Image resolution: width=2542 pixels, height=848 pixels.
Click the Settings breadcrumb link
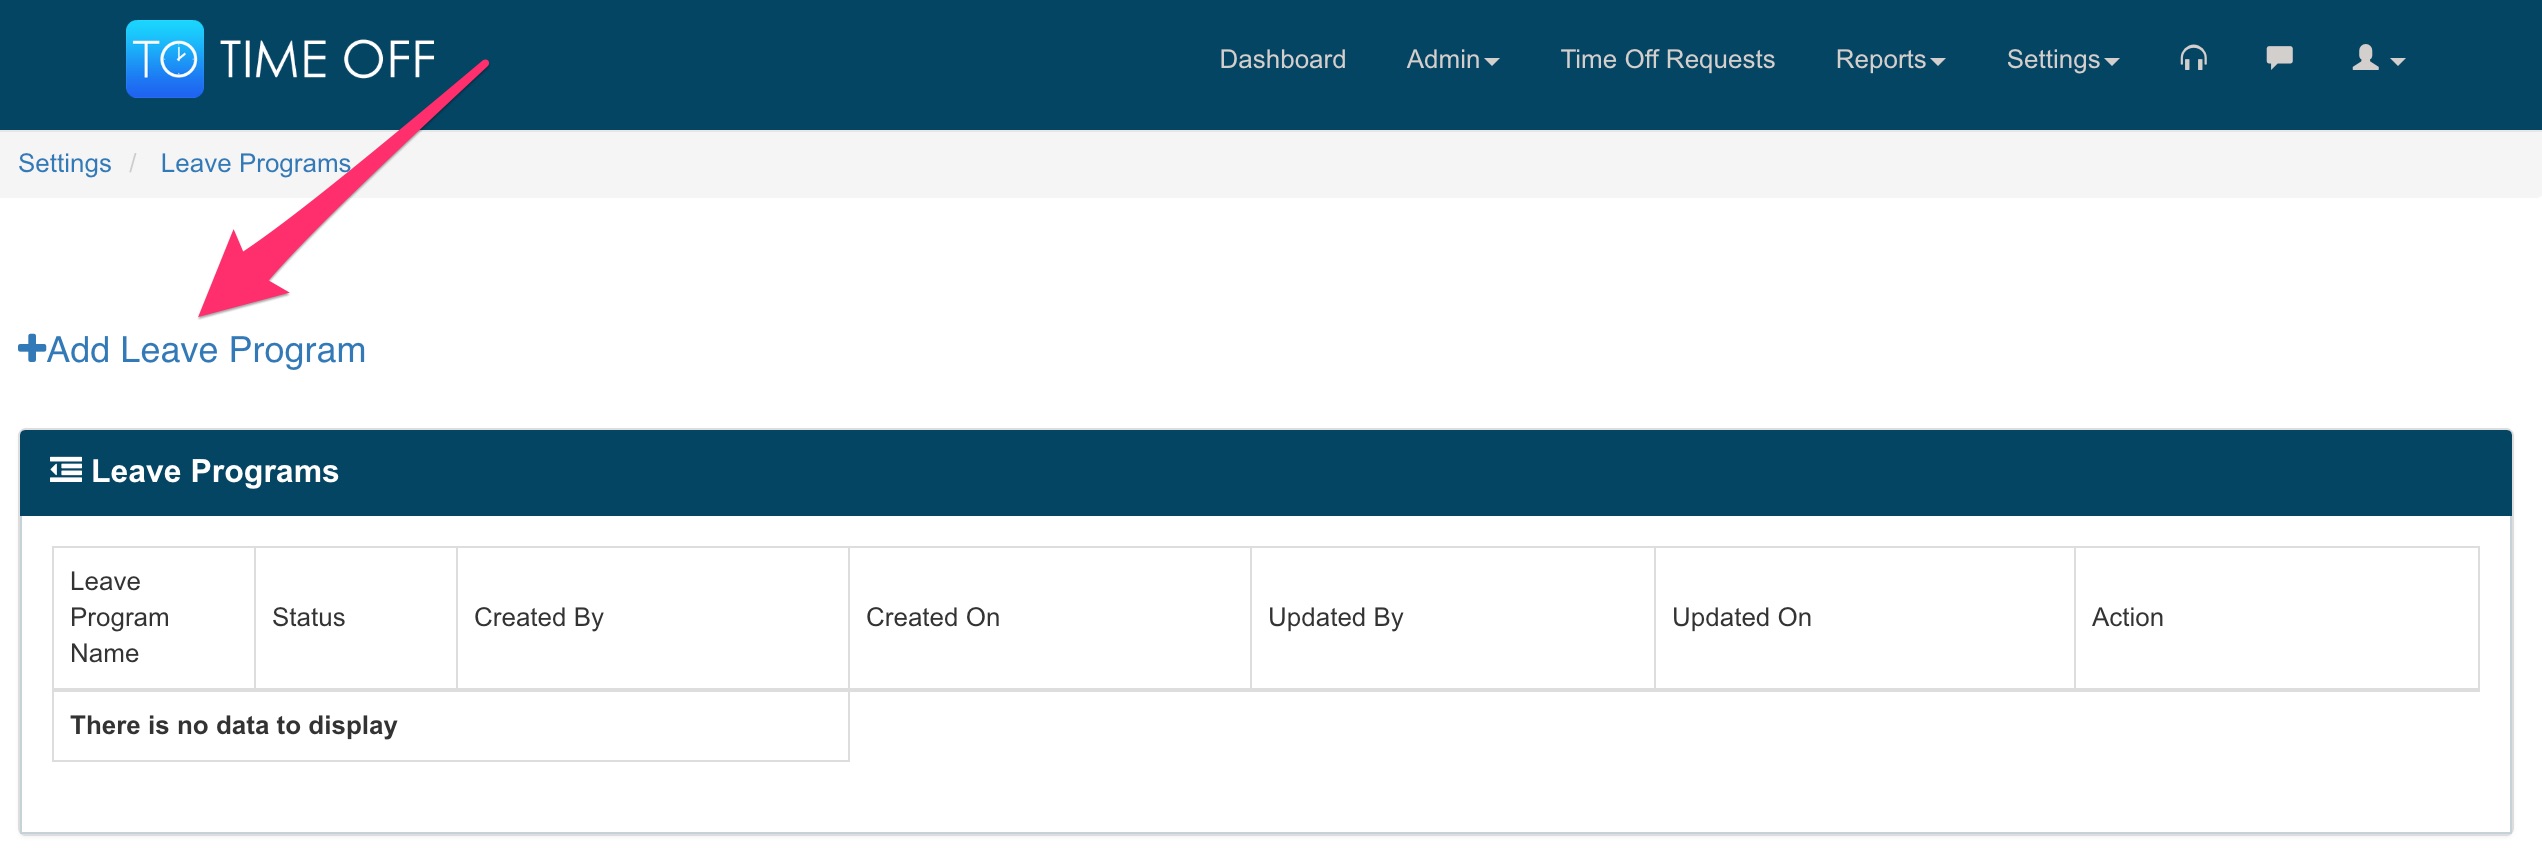[65, 163]
